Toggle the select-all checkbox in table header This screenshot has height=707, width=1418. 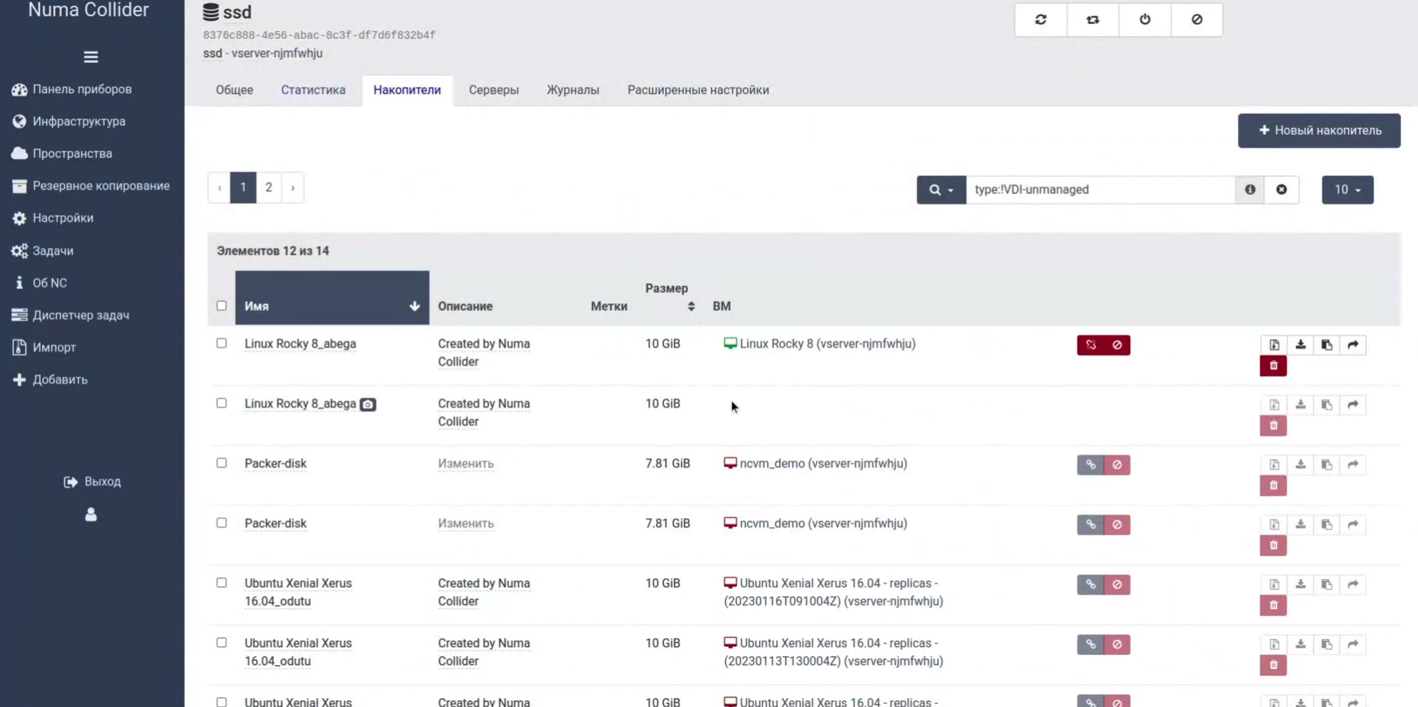click(222, 306)
